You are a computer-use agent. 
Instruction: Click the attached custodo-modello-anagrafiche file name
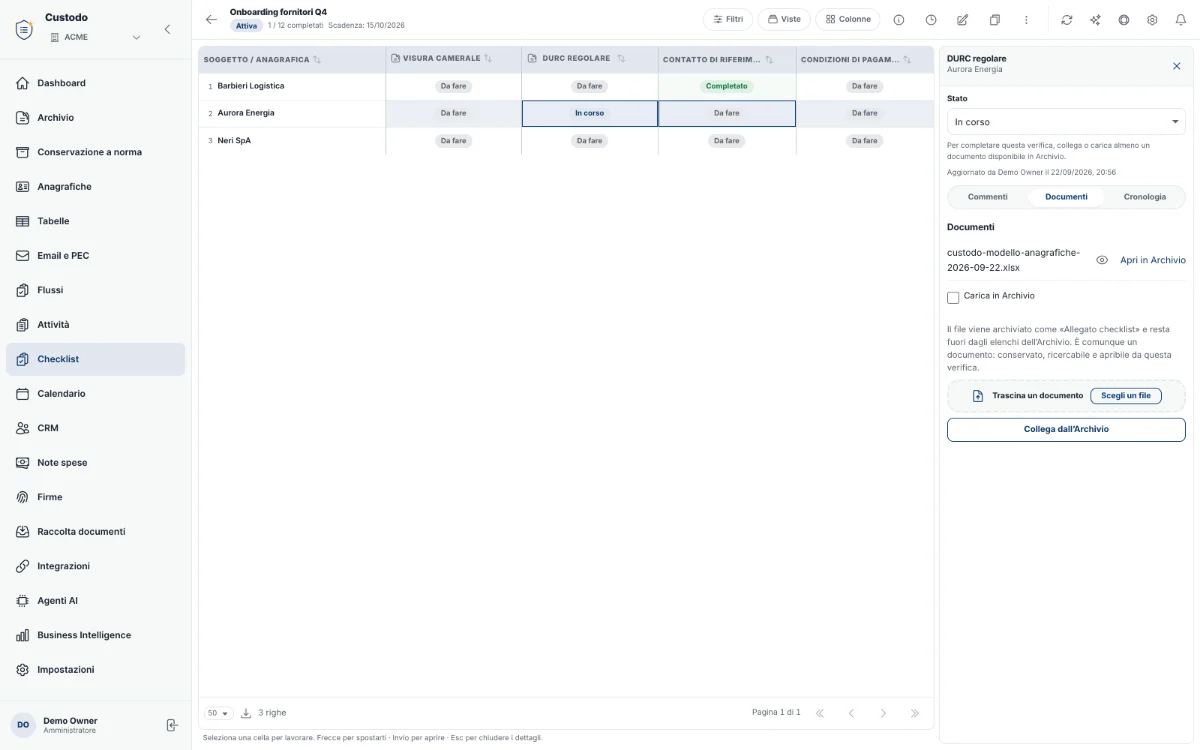pyautogui.click(x=1013, y=260)
